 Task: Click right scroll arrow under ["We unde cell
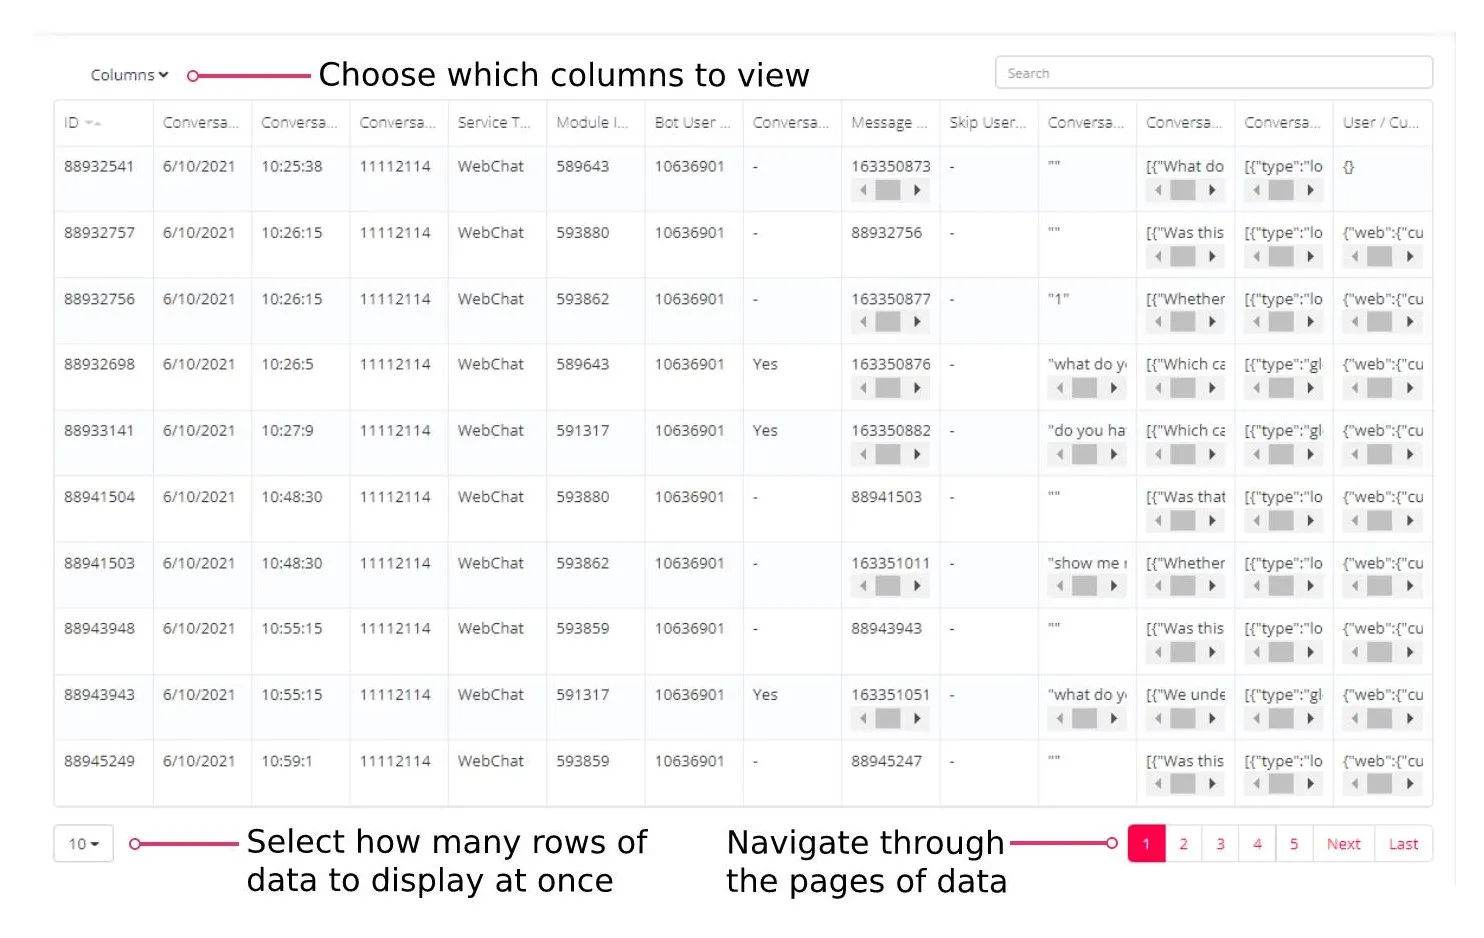point(1211,718)
